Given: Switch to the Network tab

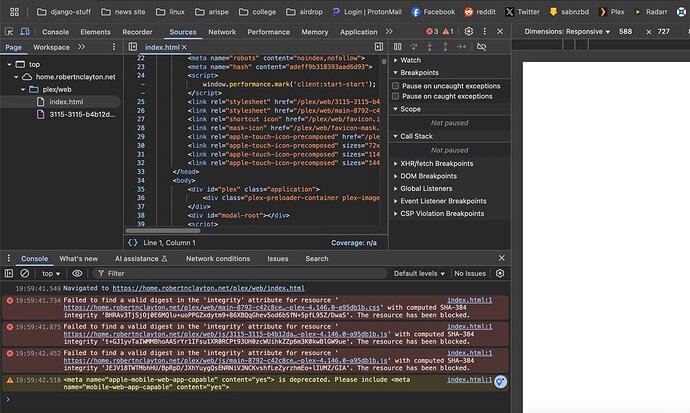Looking at the screenshot, I should point(221,32).
